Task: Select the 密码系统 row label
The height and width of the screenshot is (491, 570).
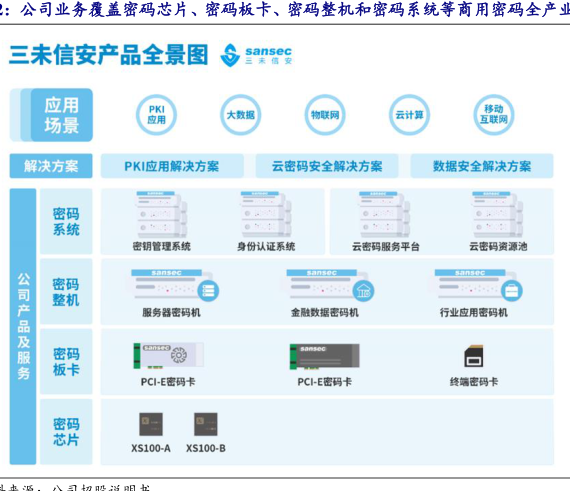Action: pyautogui.click(x=66, y=221)
